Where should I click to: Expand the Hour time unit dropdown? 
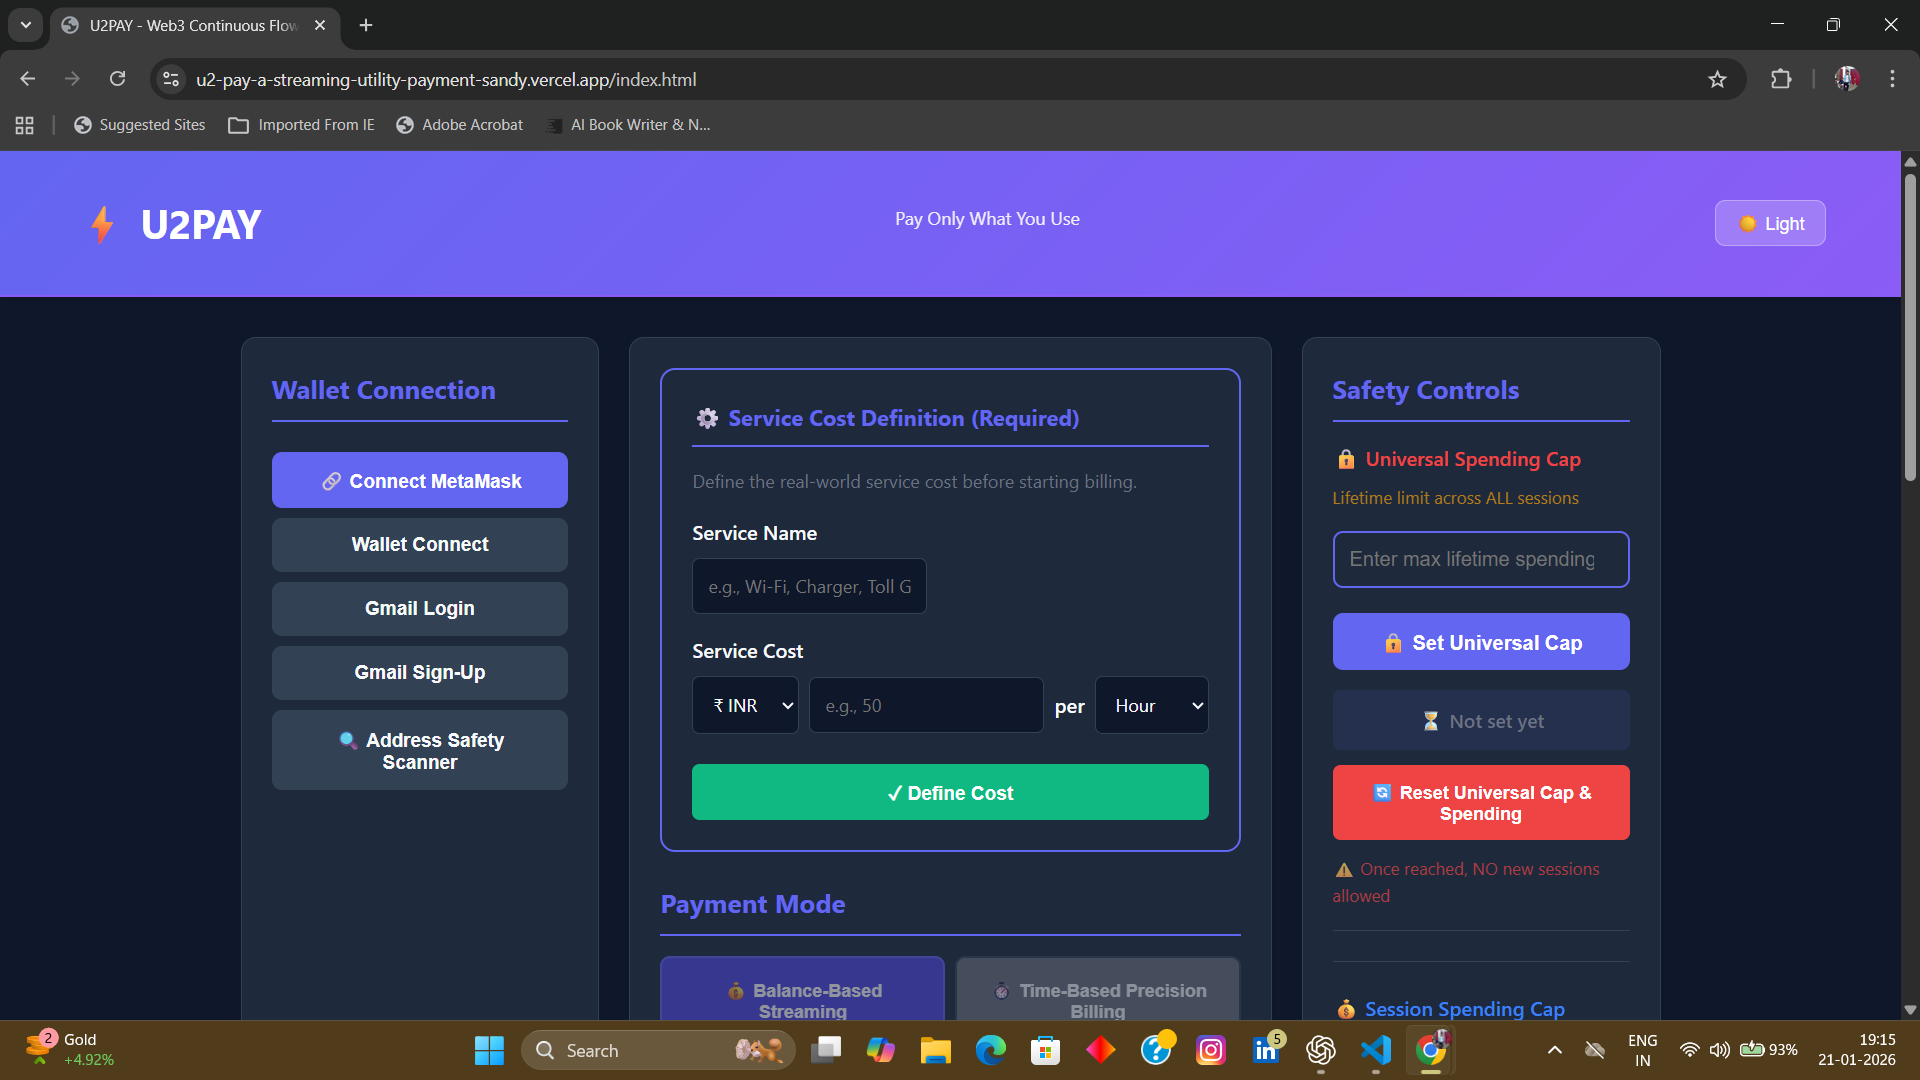[x=1151, y=706]
